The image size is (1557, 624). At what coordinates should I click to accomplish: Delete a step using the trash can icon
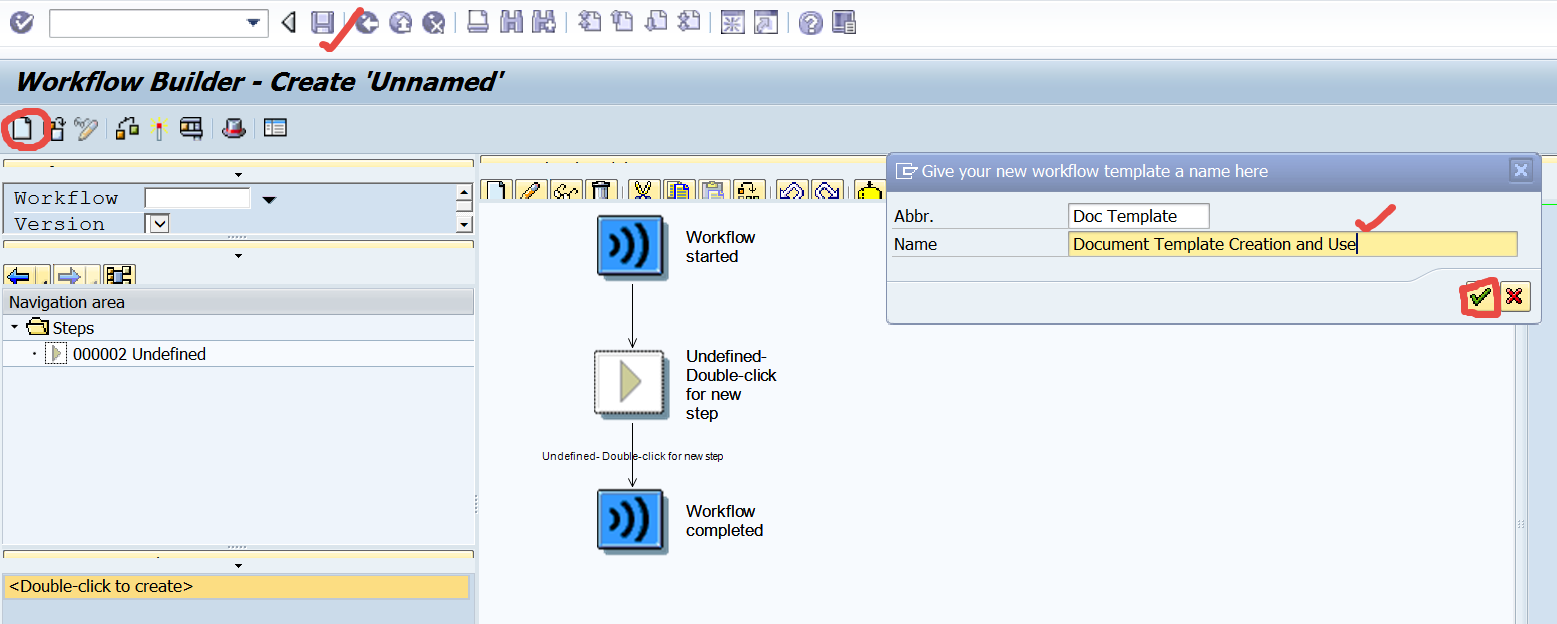tap(601, 190)
